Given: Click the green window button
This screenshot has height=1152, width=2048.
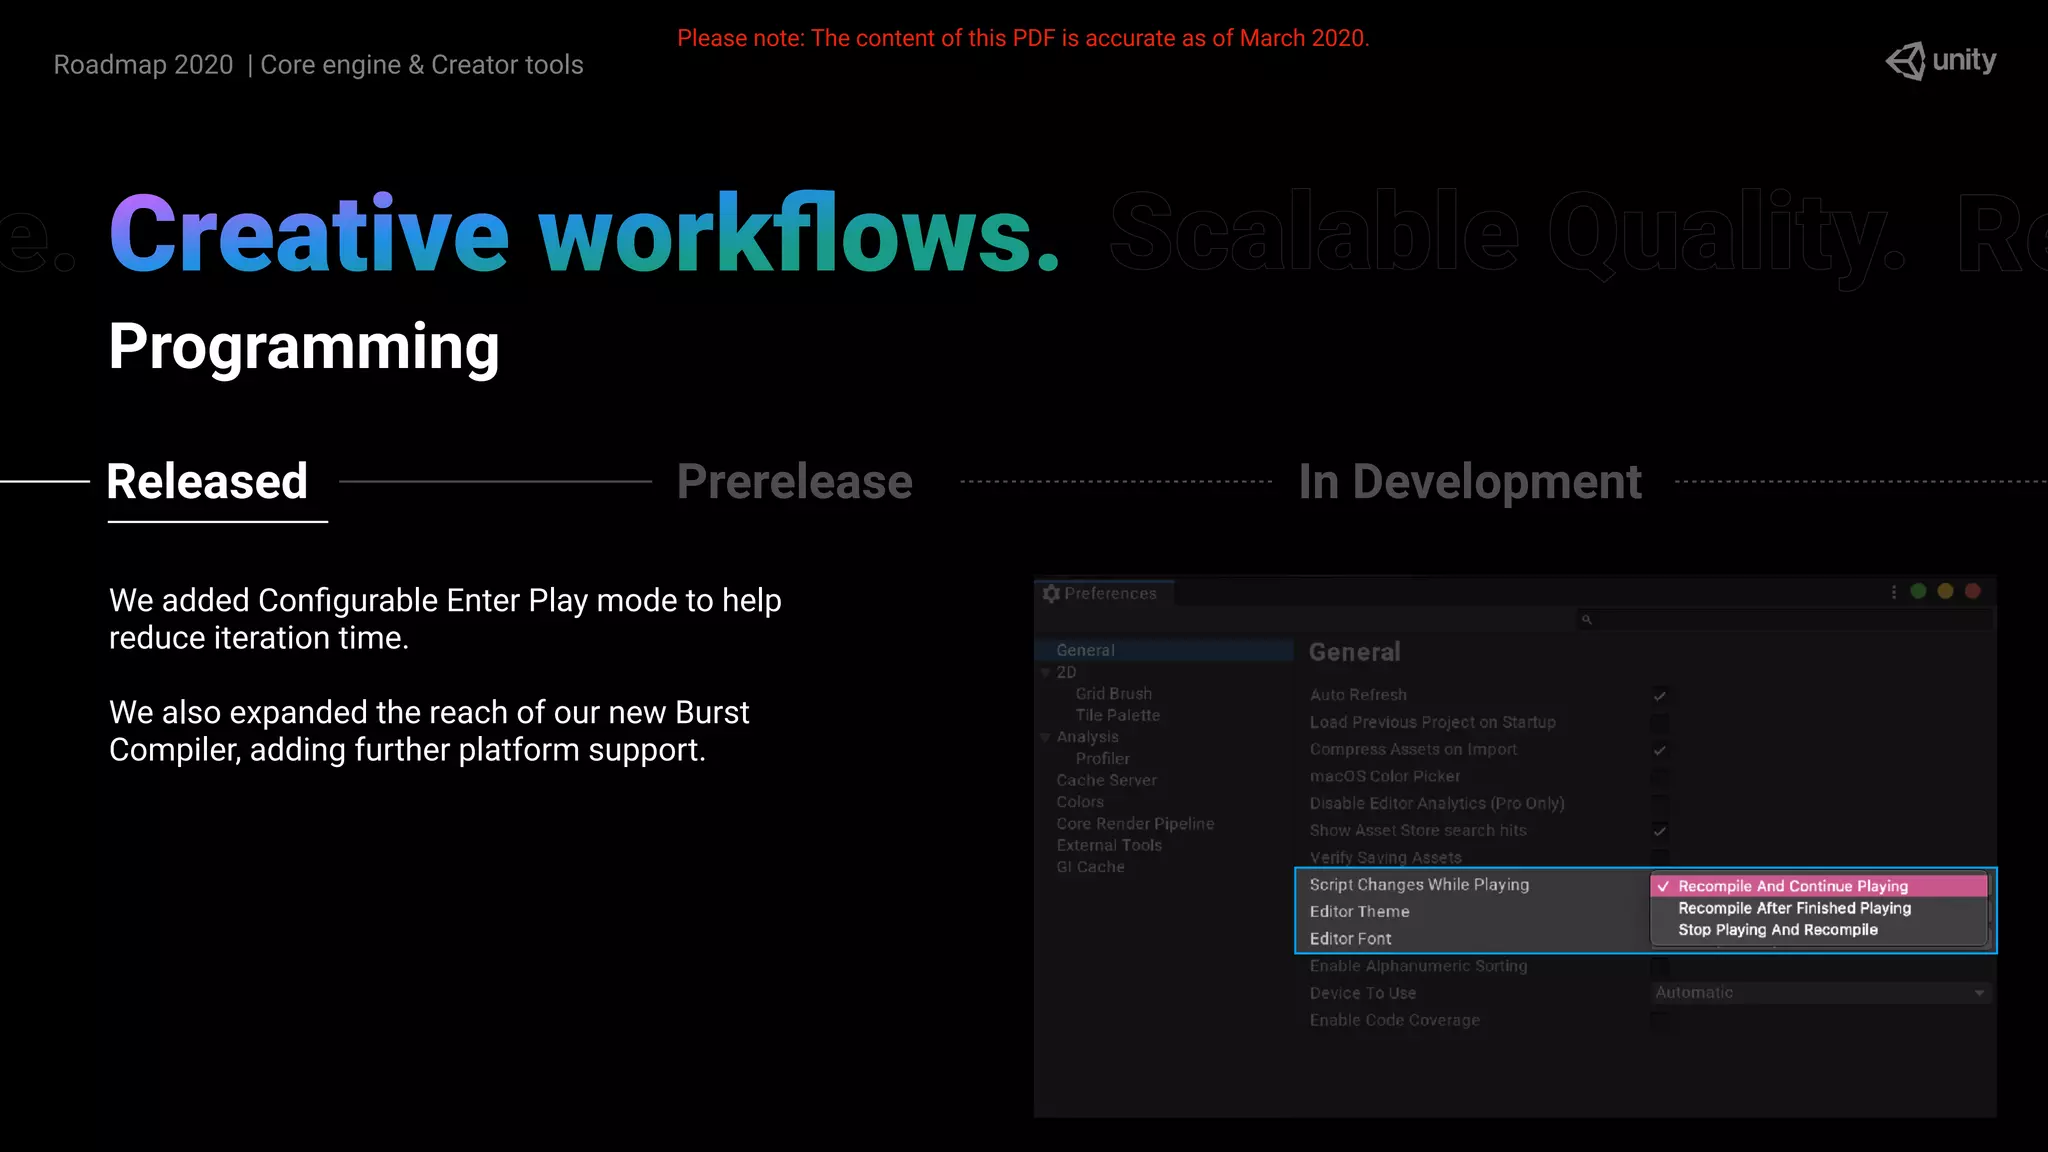Looking at the screenshot, I should point(1918,592).
